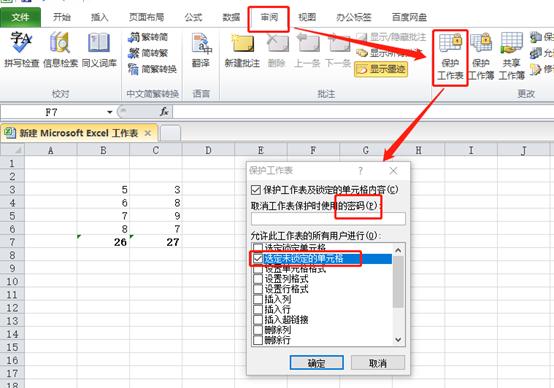Click the help question mark in dialog
Screen dimensions: 554x388
(360, 171)
